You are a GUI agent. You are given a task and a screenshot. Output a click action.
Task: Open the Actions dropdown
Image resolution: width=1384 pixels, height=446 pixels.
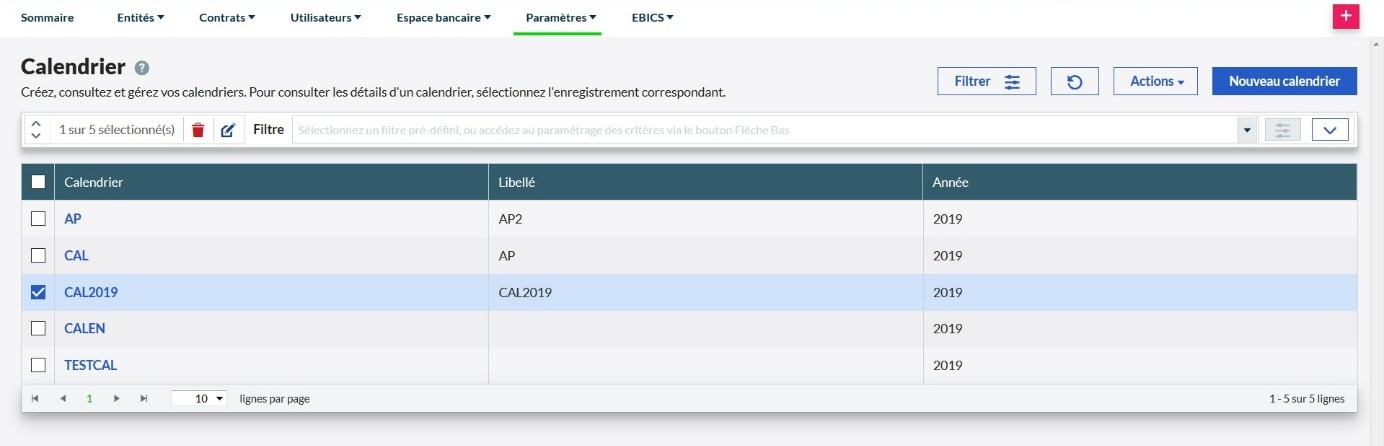tap(1155, 82)
